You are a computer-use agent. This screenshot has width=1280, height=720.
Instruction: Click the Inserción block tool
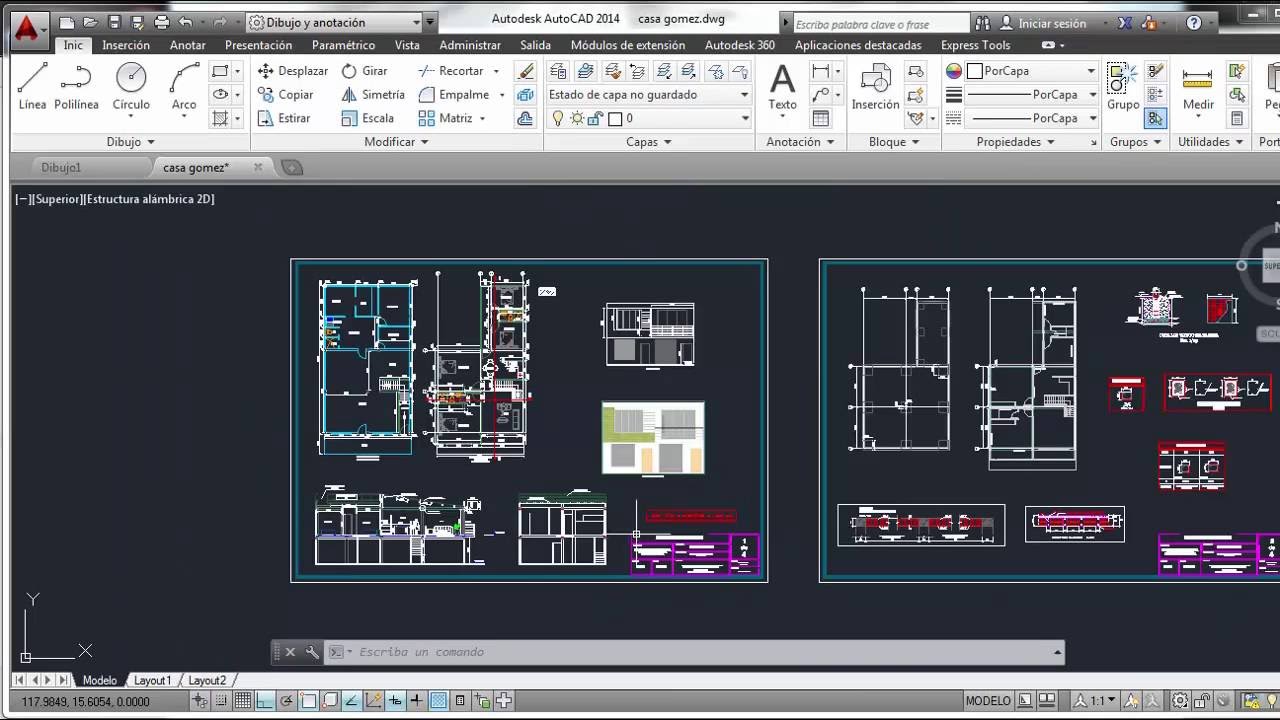pyautogui.click(x=875, y=87)
